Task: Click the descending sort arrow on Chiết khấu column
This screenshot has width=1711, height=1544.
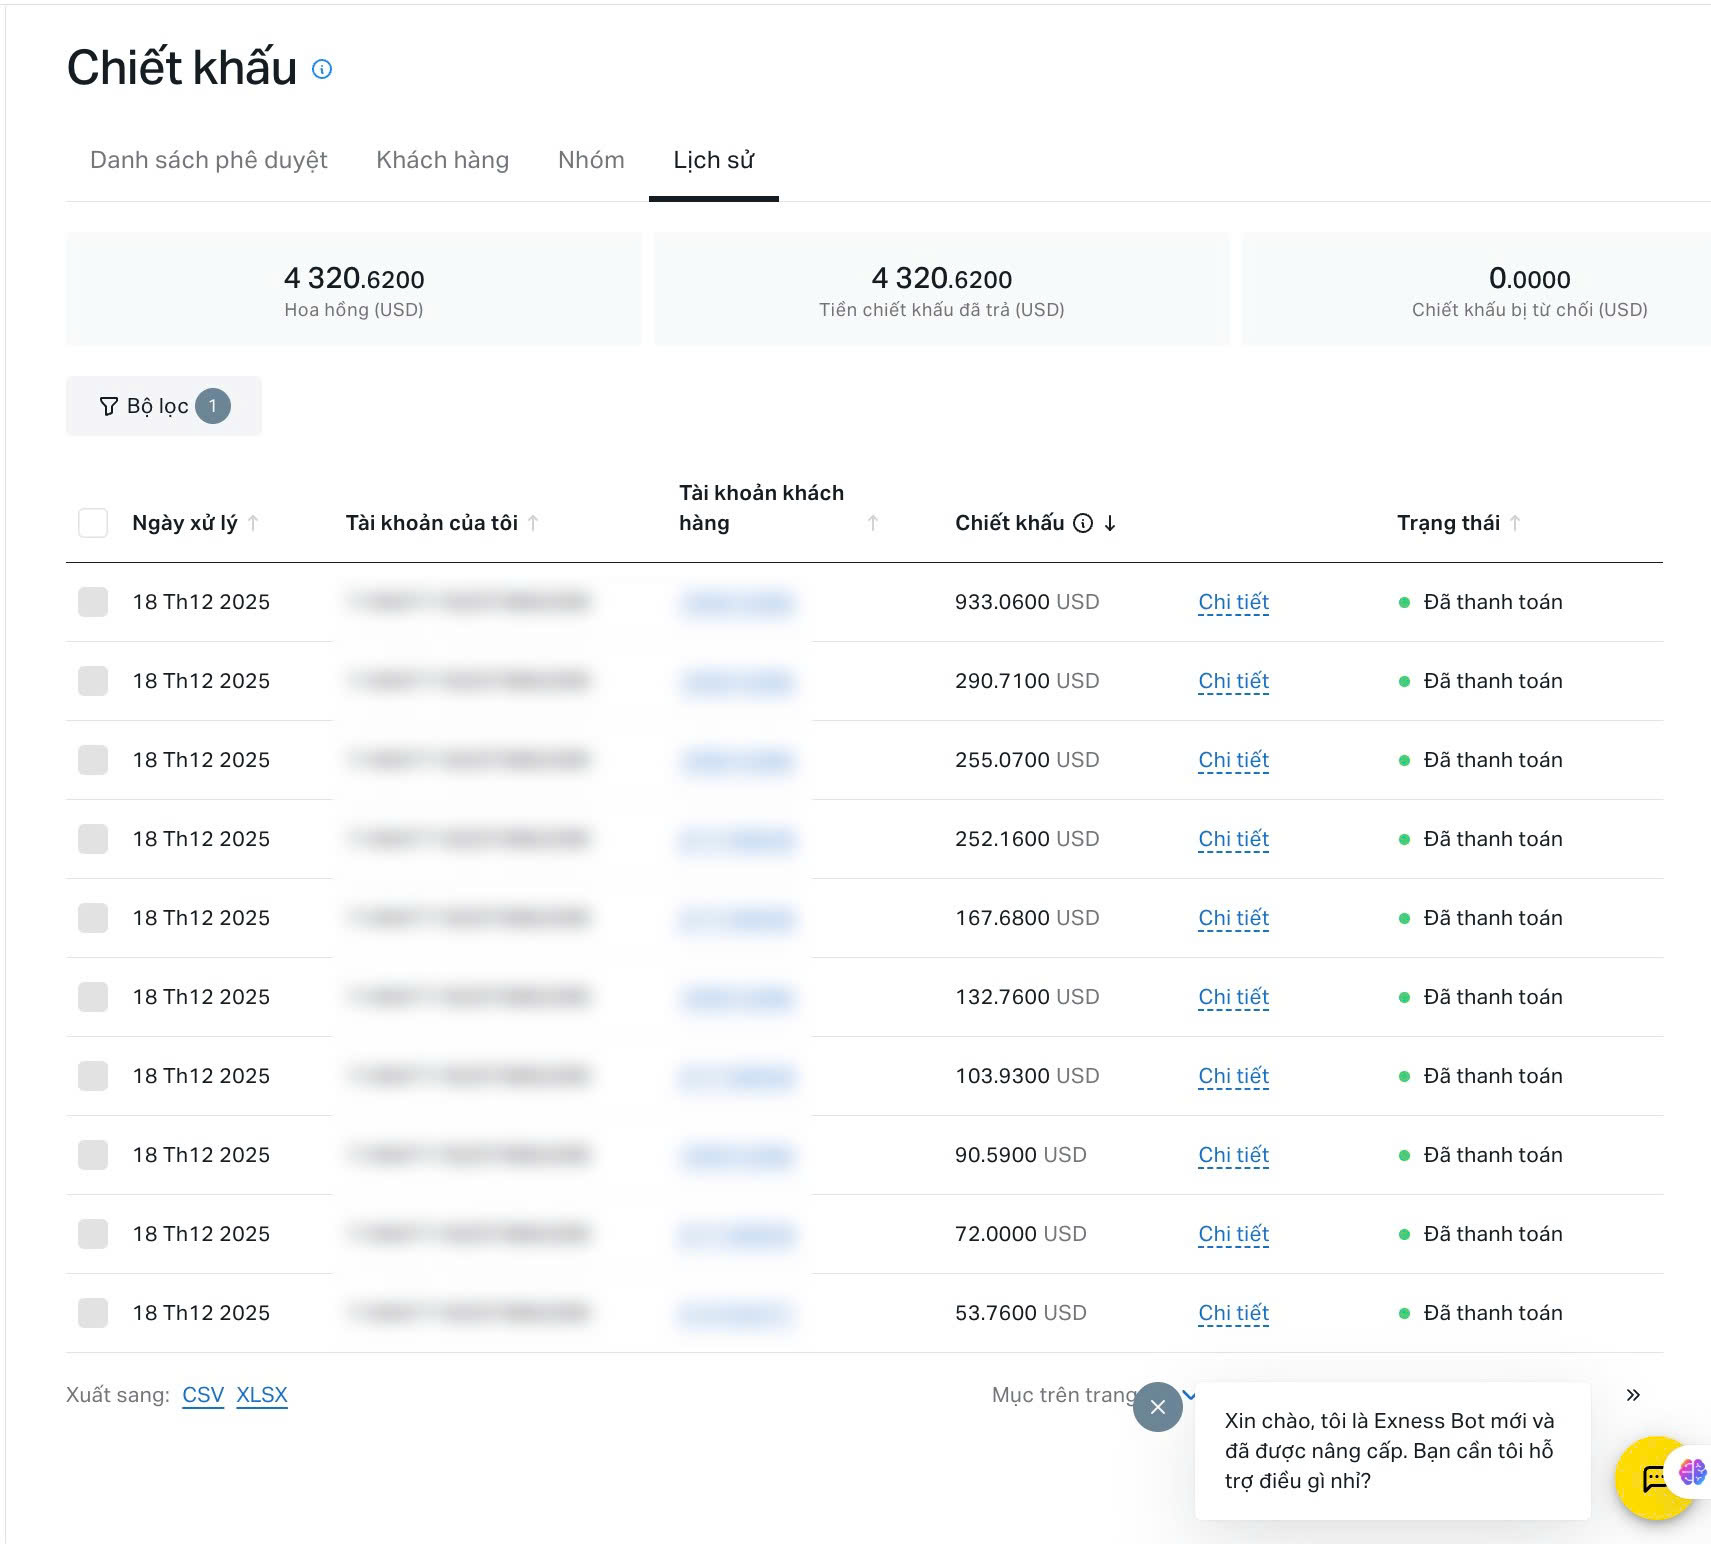Action: tap(1111, 522)
